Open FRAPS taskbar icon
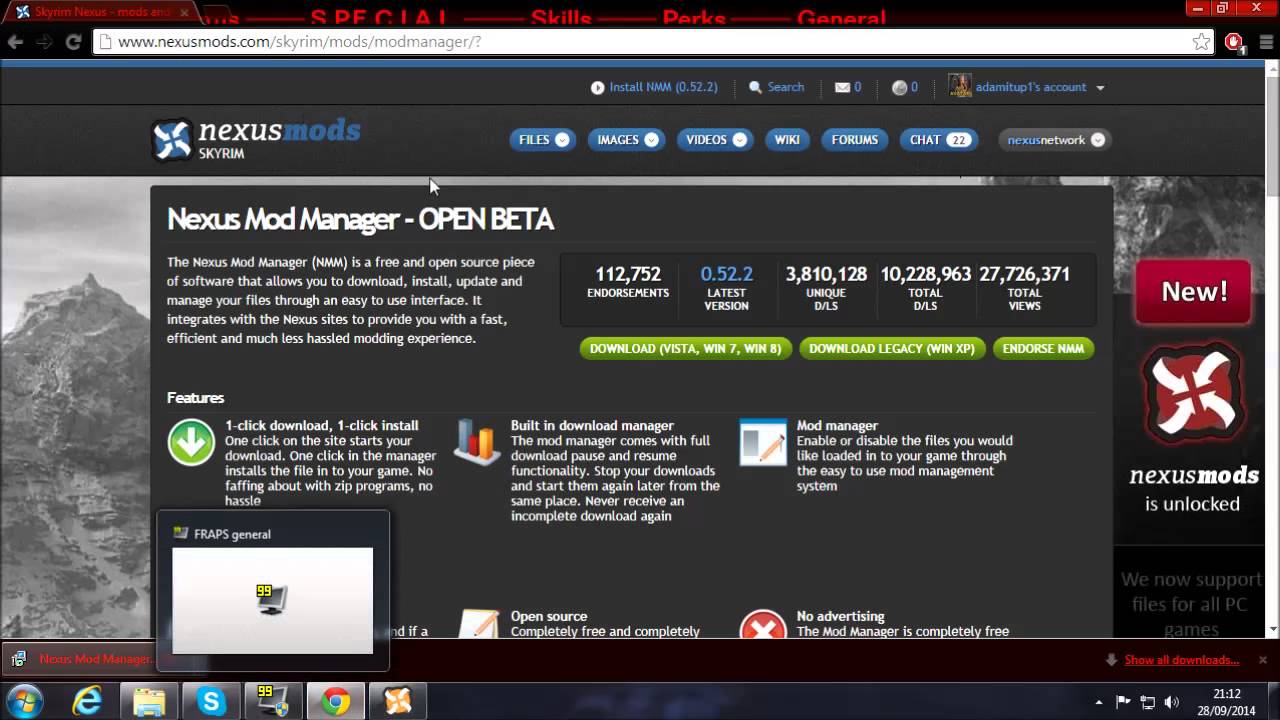This screenshot has width=1280, height=720. (273, 701)
